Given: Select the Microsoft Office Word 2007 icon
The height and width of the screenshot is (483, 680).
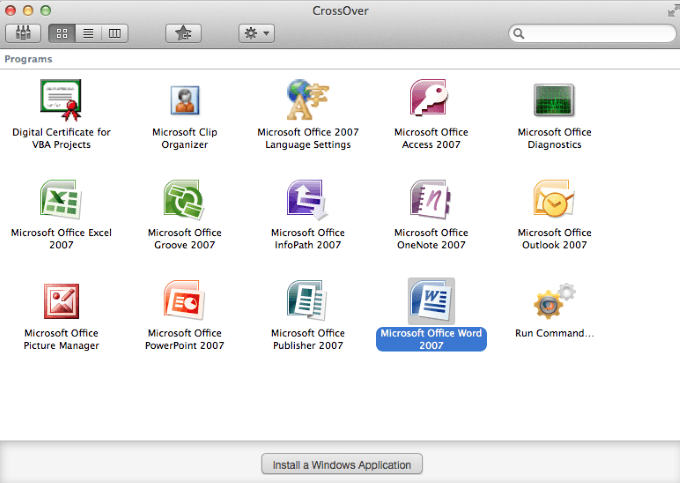Looking at the screenshot, I should tap(431, 301).
